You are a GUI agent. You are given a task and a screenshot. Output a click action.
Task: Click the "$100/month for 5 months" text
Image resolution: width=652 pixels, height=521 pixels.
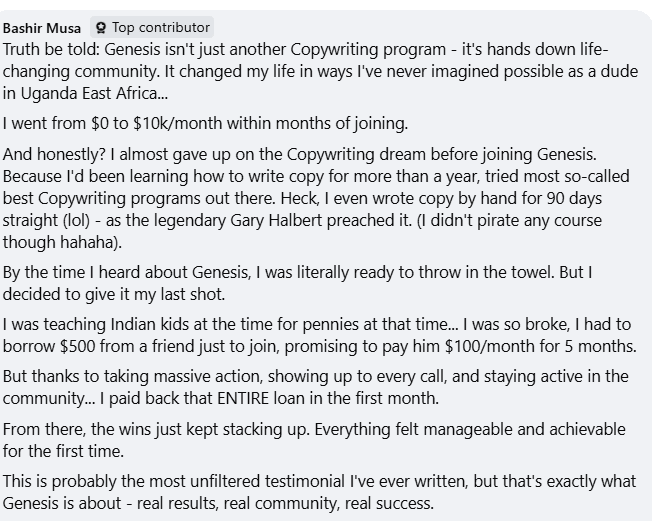[x=565, y=346]
